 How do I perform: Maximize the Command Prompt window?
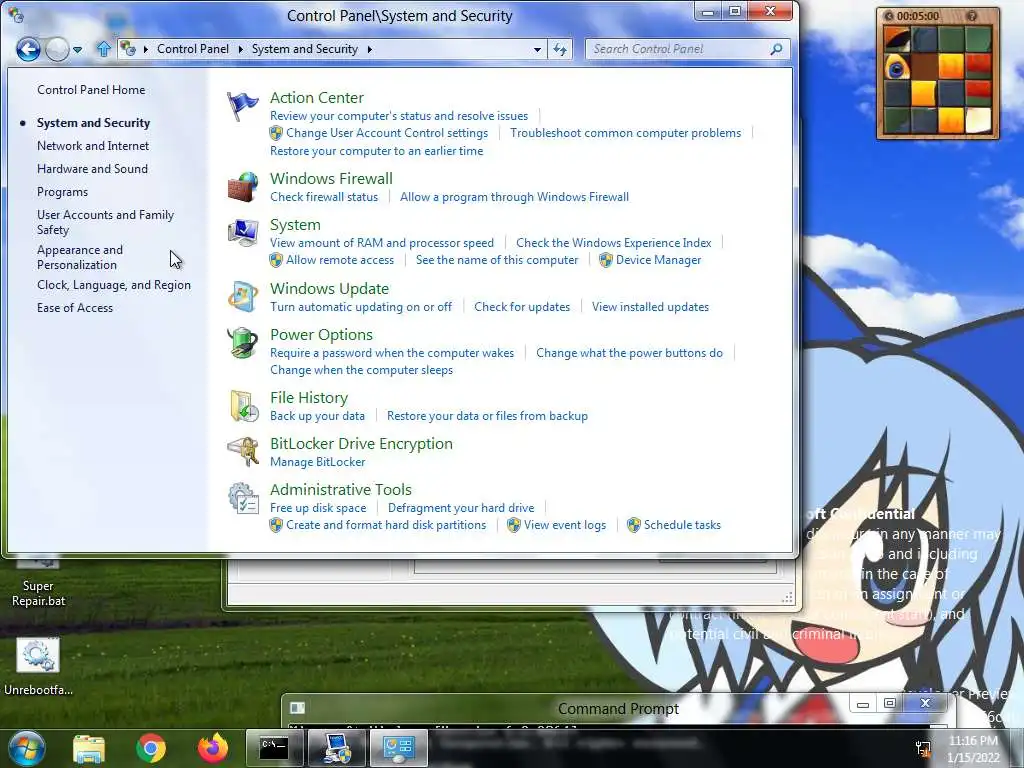click(x=889, y=703)
